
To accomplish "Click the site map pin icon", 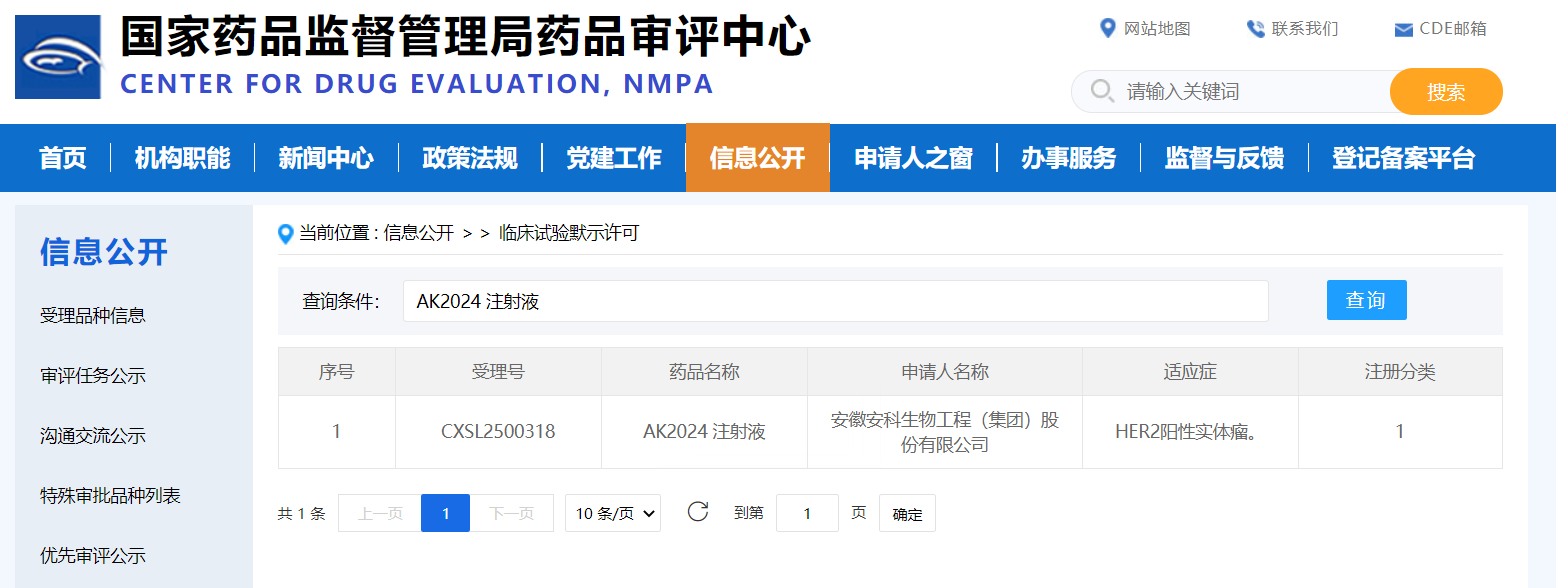I will [x=1107, y=28].
